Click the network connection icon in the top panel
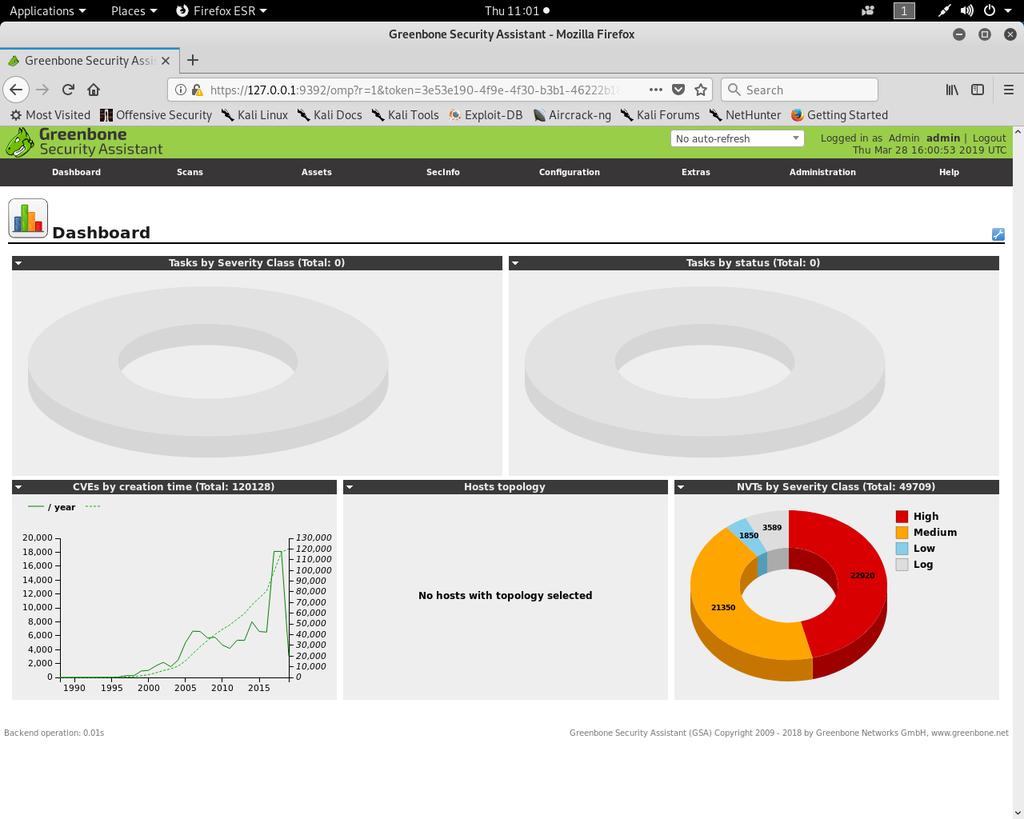 point(944,10)
